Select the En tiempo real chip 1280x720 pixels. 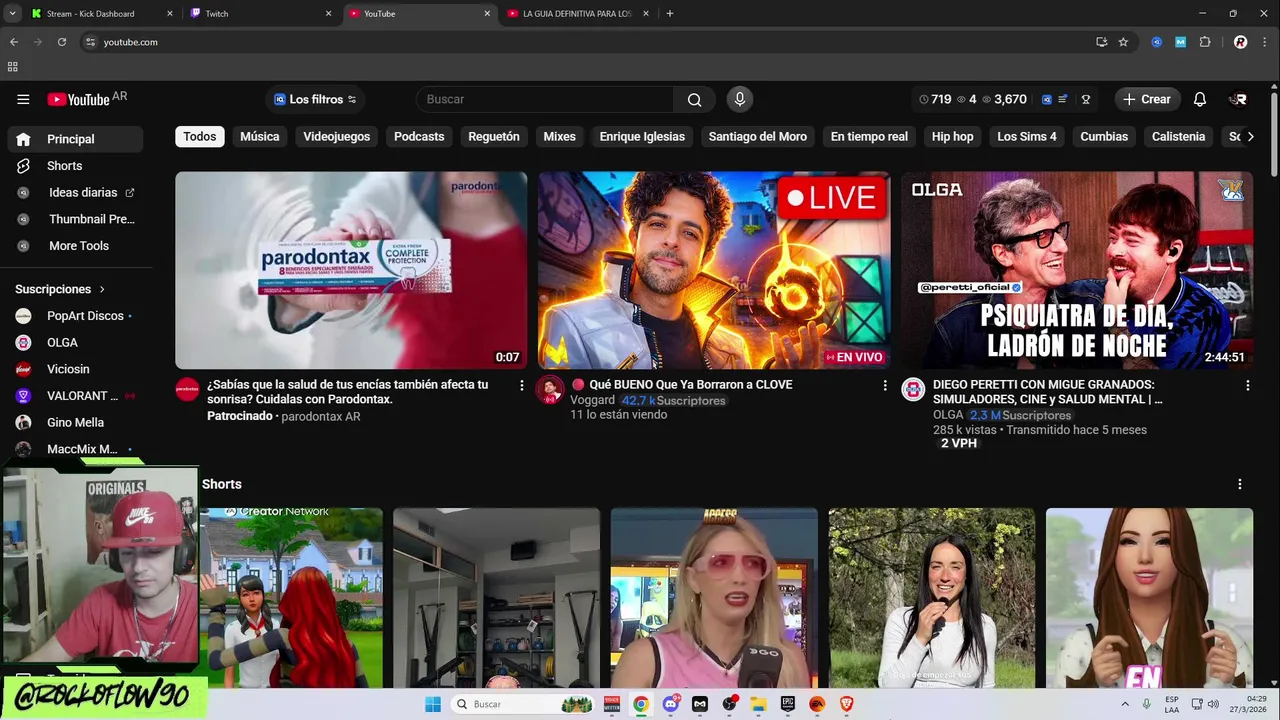coord(869,136)
